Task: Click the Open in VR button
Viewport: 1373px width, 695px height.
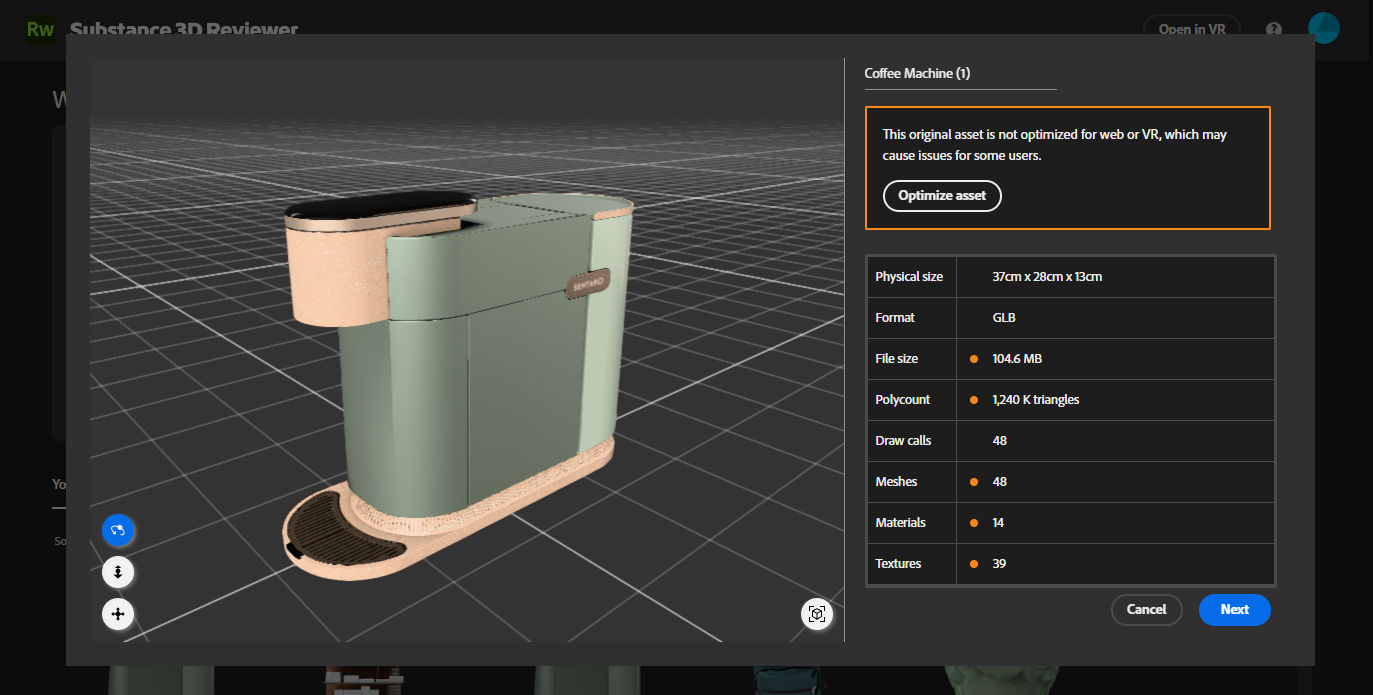Action: coord(1191,29)
